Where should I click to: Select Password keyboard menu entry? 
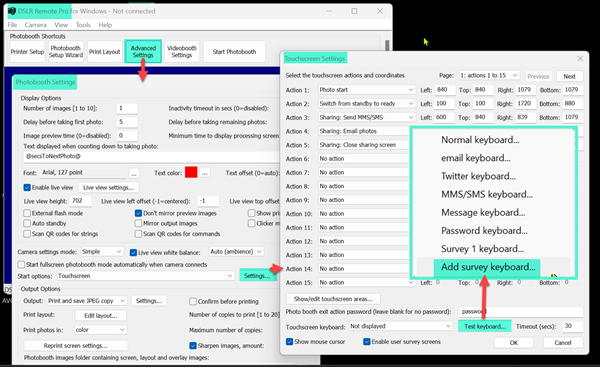[x=484, y=231]
